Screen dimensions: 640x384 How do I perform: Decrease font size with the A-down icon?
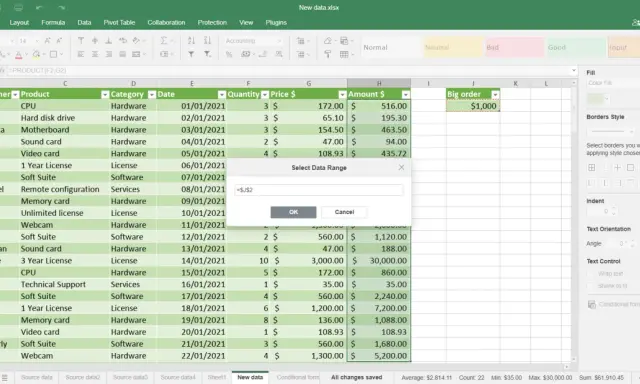pyautogui.click(x=59, y=40)
